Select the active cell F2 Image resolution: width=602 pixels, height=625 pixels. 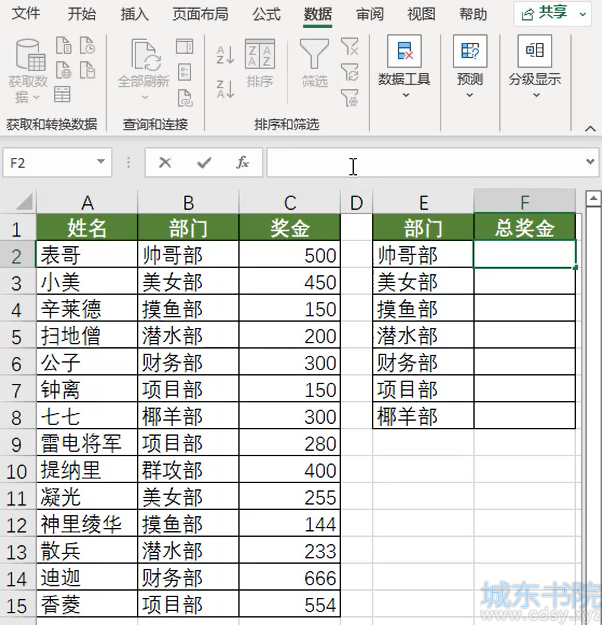[x=525, y=254]
